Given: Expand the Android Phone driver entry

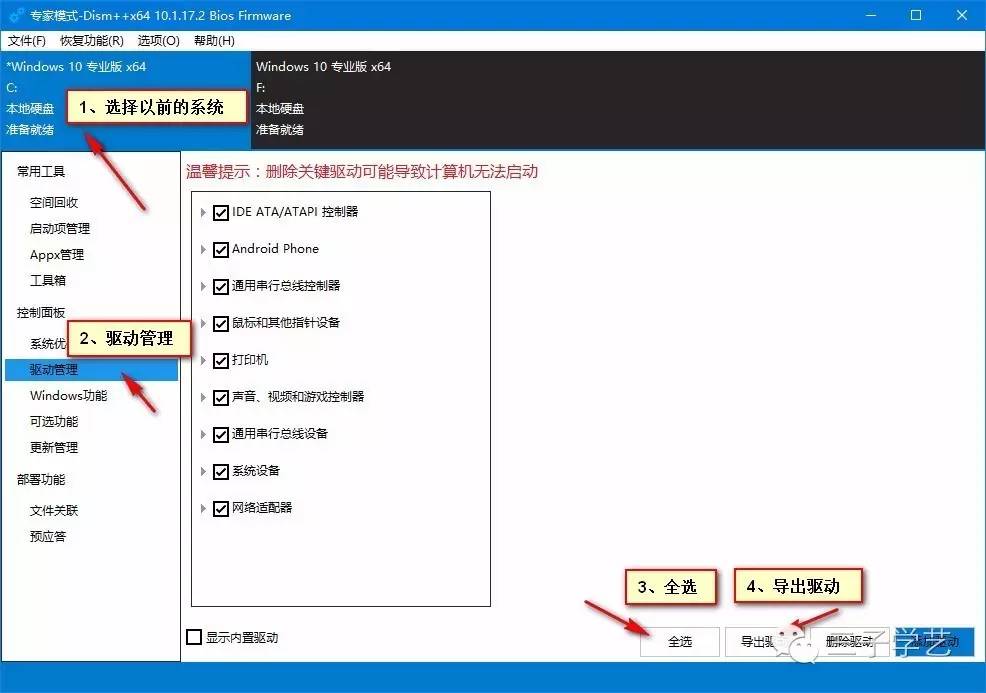Looking at the screenshot, I should tap(205, 249).
